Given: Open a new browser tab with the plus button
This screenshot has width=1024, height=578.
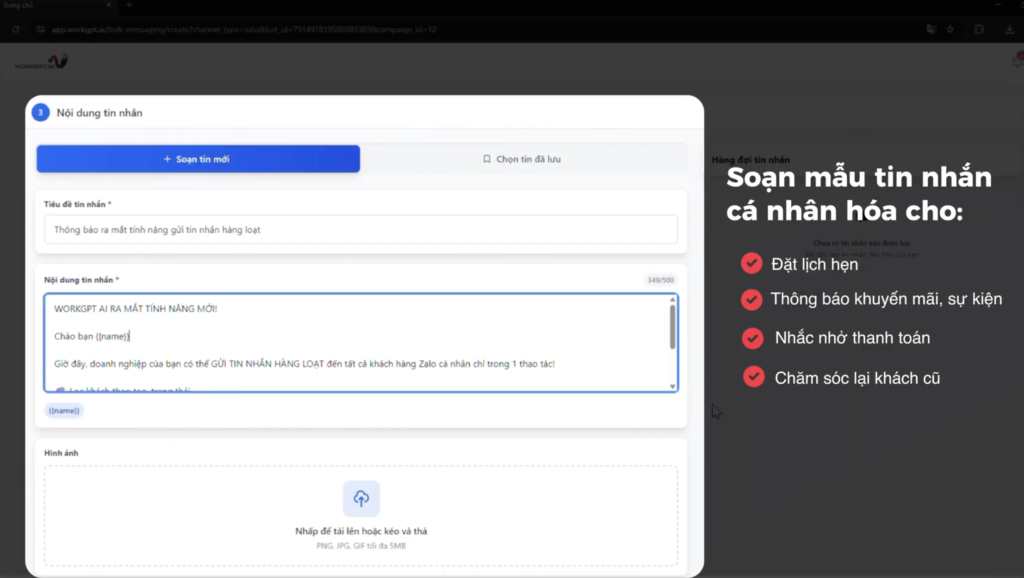Looking at the screenshot, I should (131, 6).
